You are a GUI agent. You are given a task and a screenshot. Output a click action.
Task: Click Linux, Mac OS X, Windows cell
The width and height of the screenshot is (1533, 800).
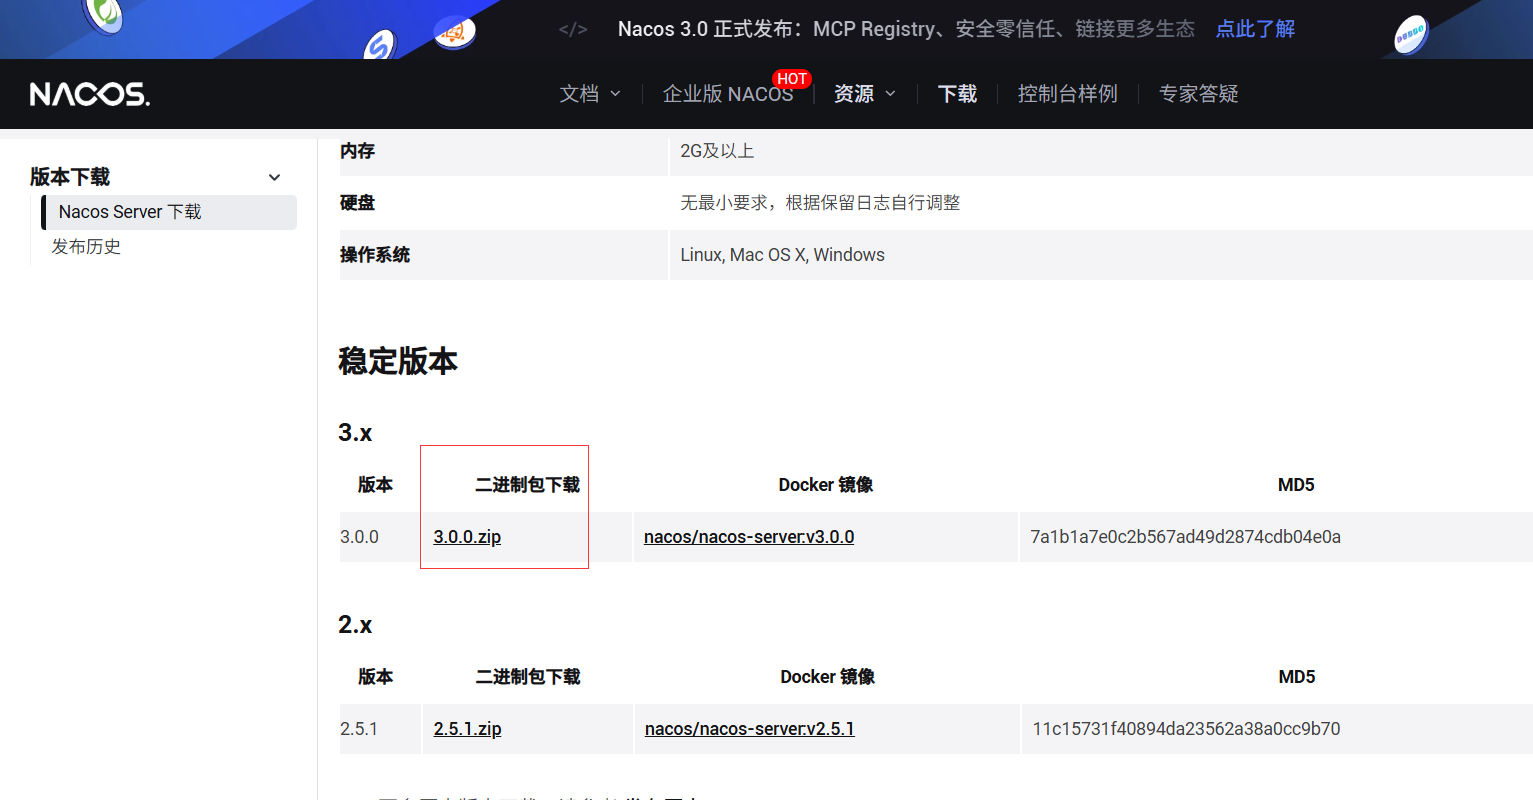tap(782, 255)
